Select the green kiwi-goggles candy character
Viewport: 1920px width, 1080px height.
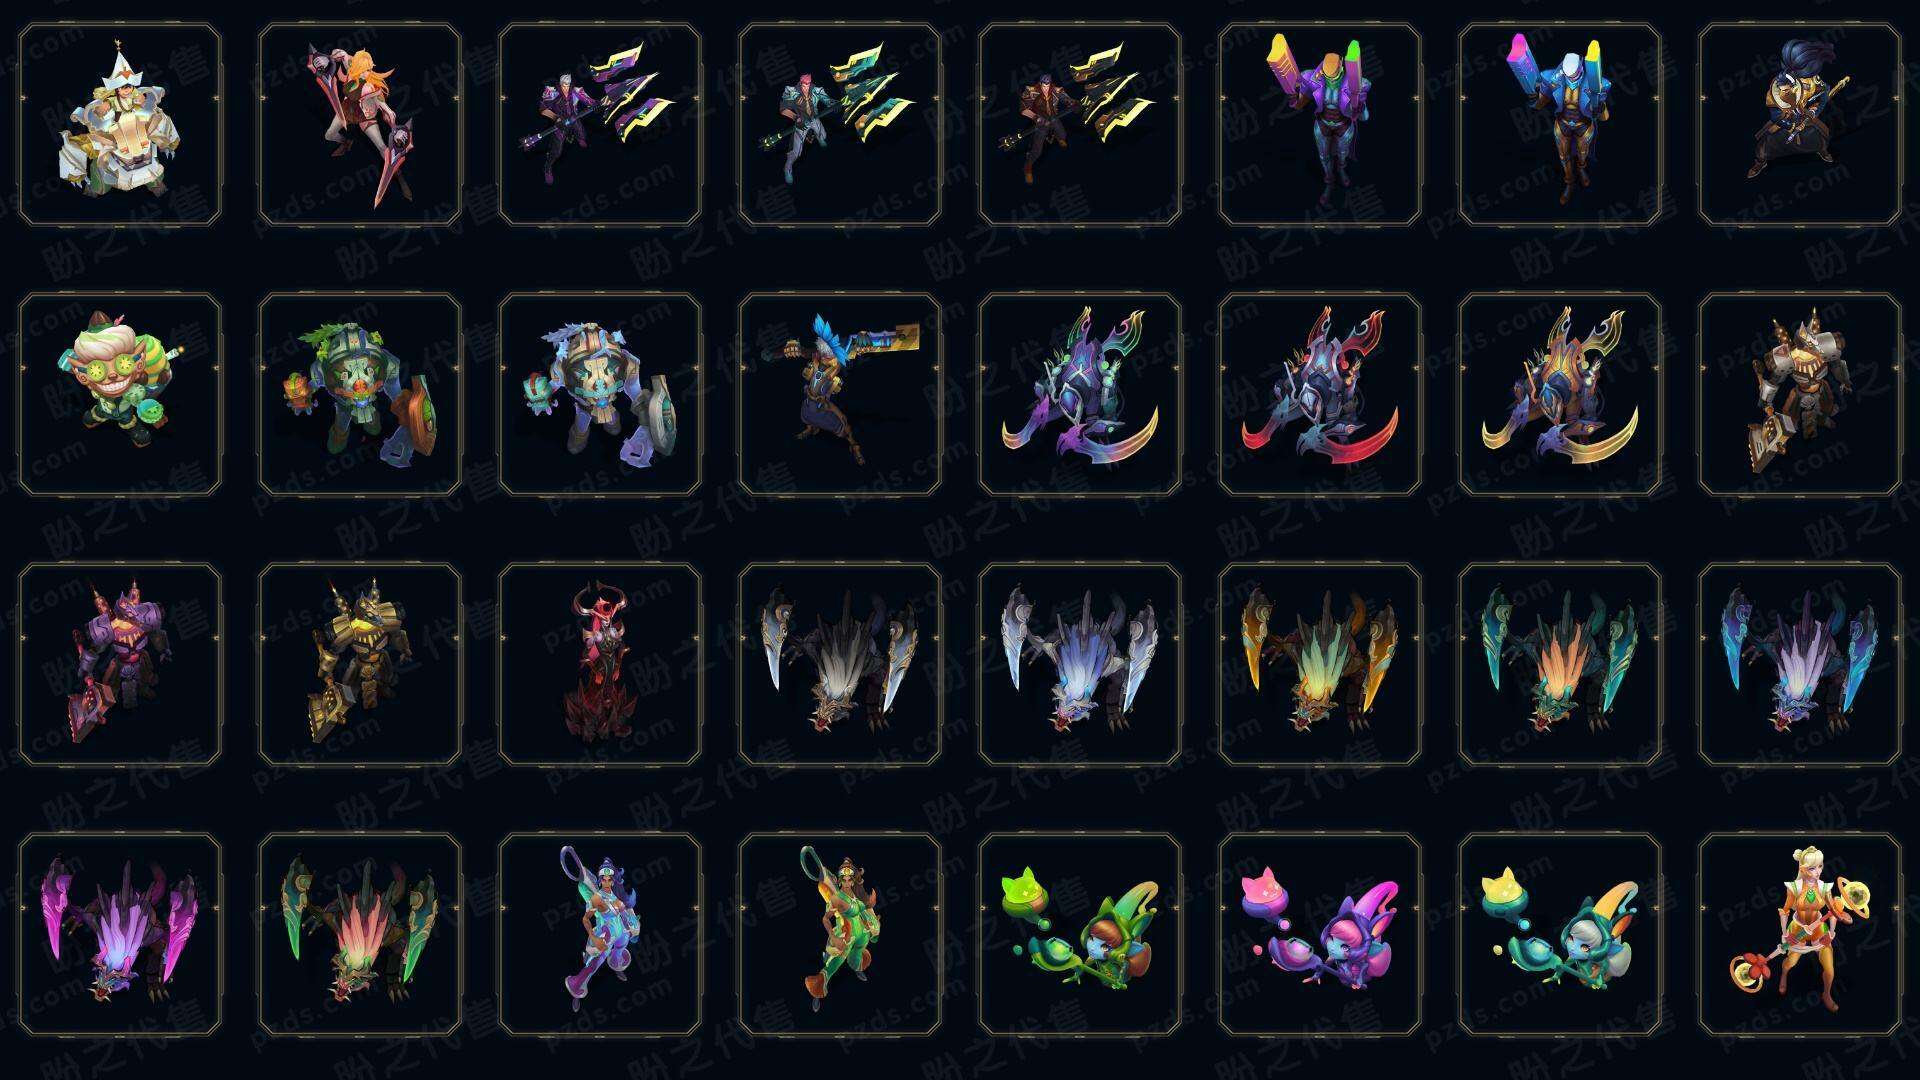(120, 394)
